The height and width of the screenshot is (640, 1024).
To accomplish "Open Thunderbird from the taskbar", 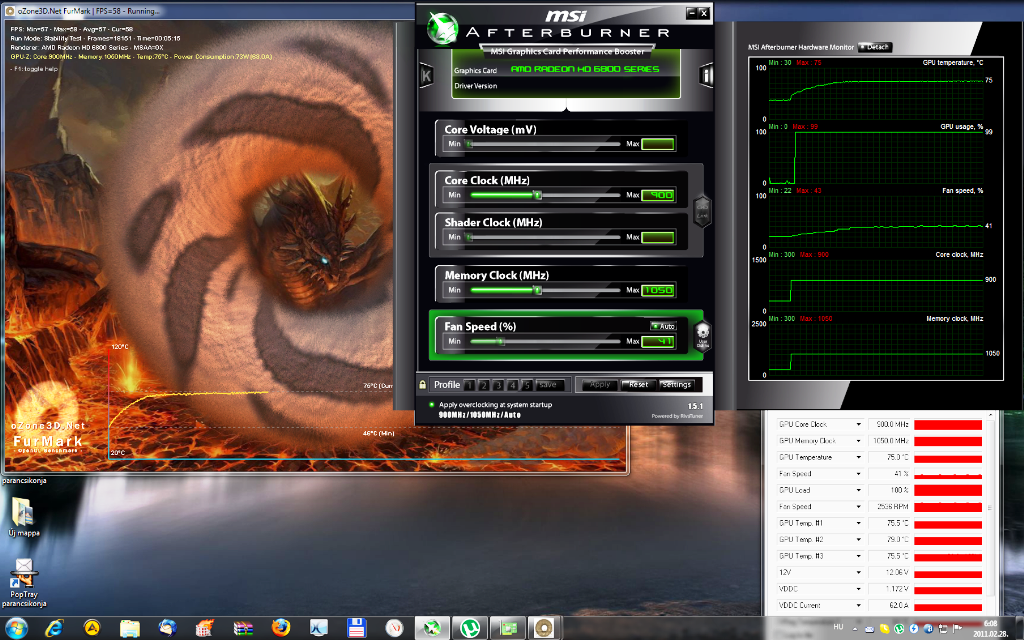I will pyautogui.click(x=167, y=628).
